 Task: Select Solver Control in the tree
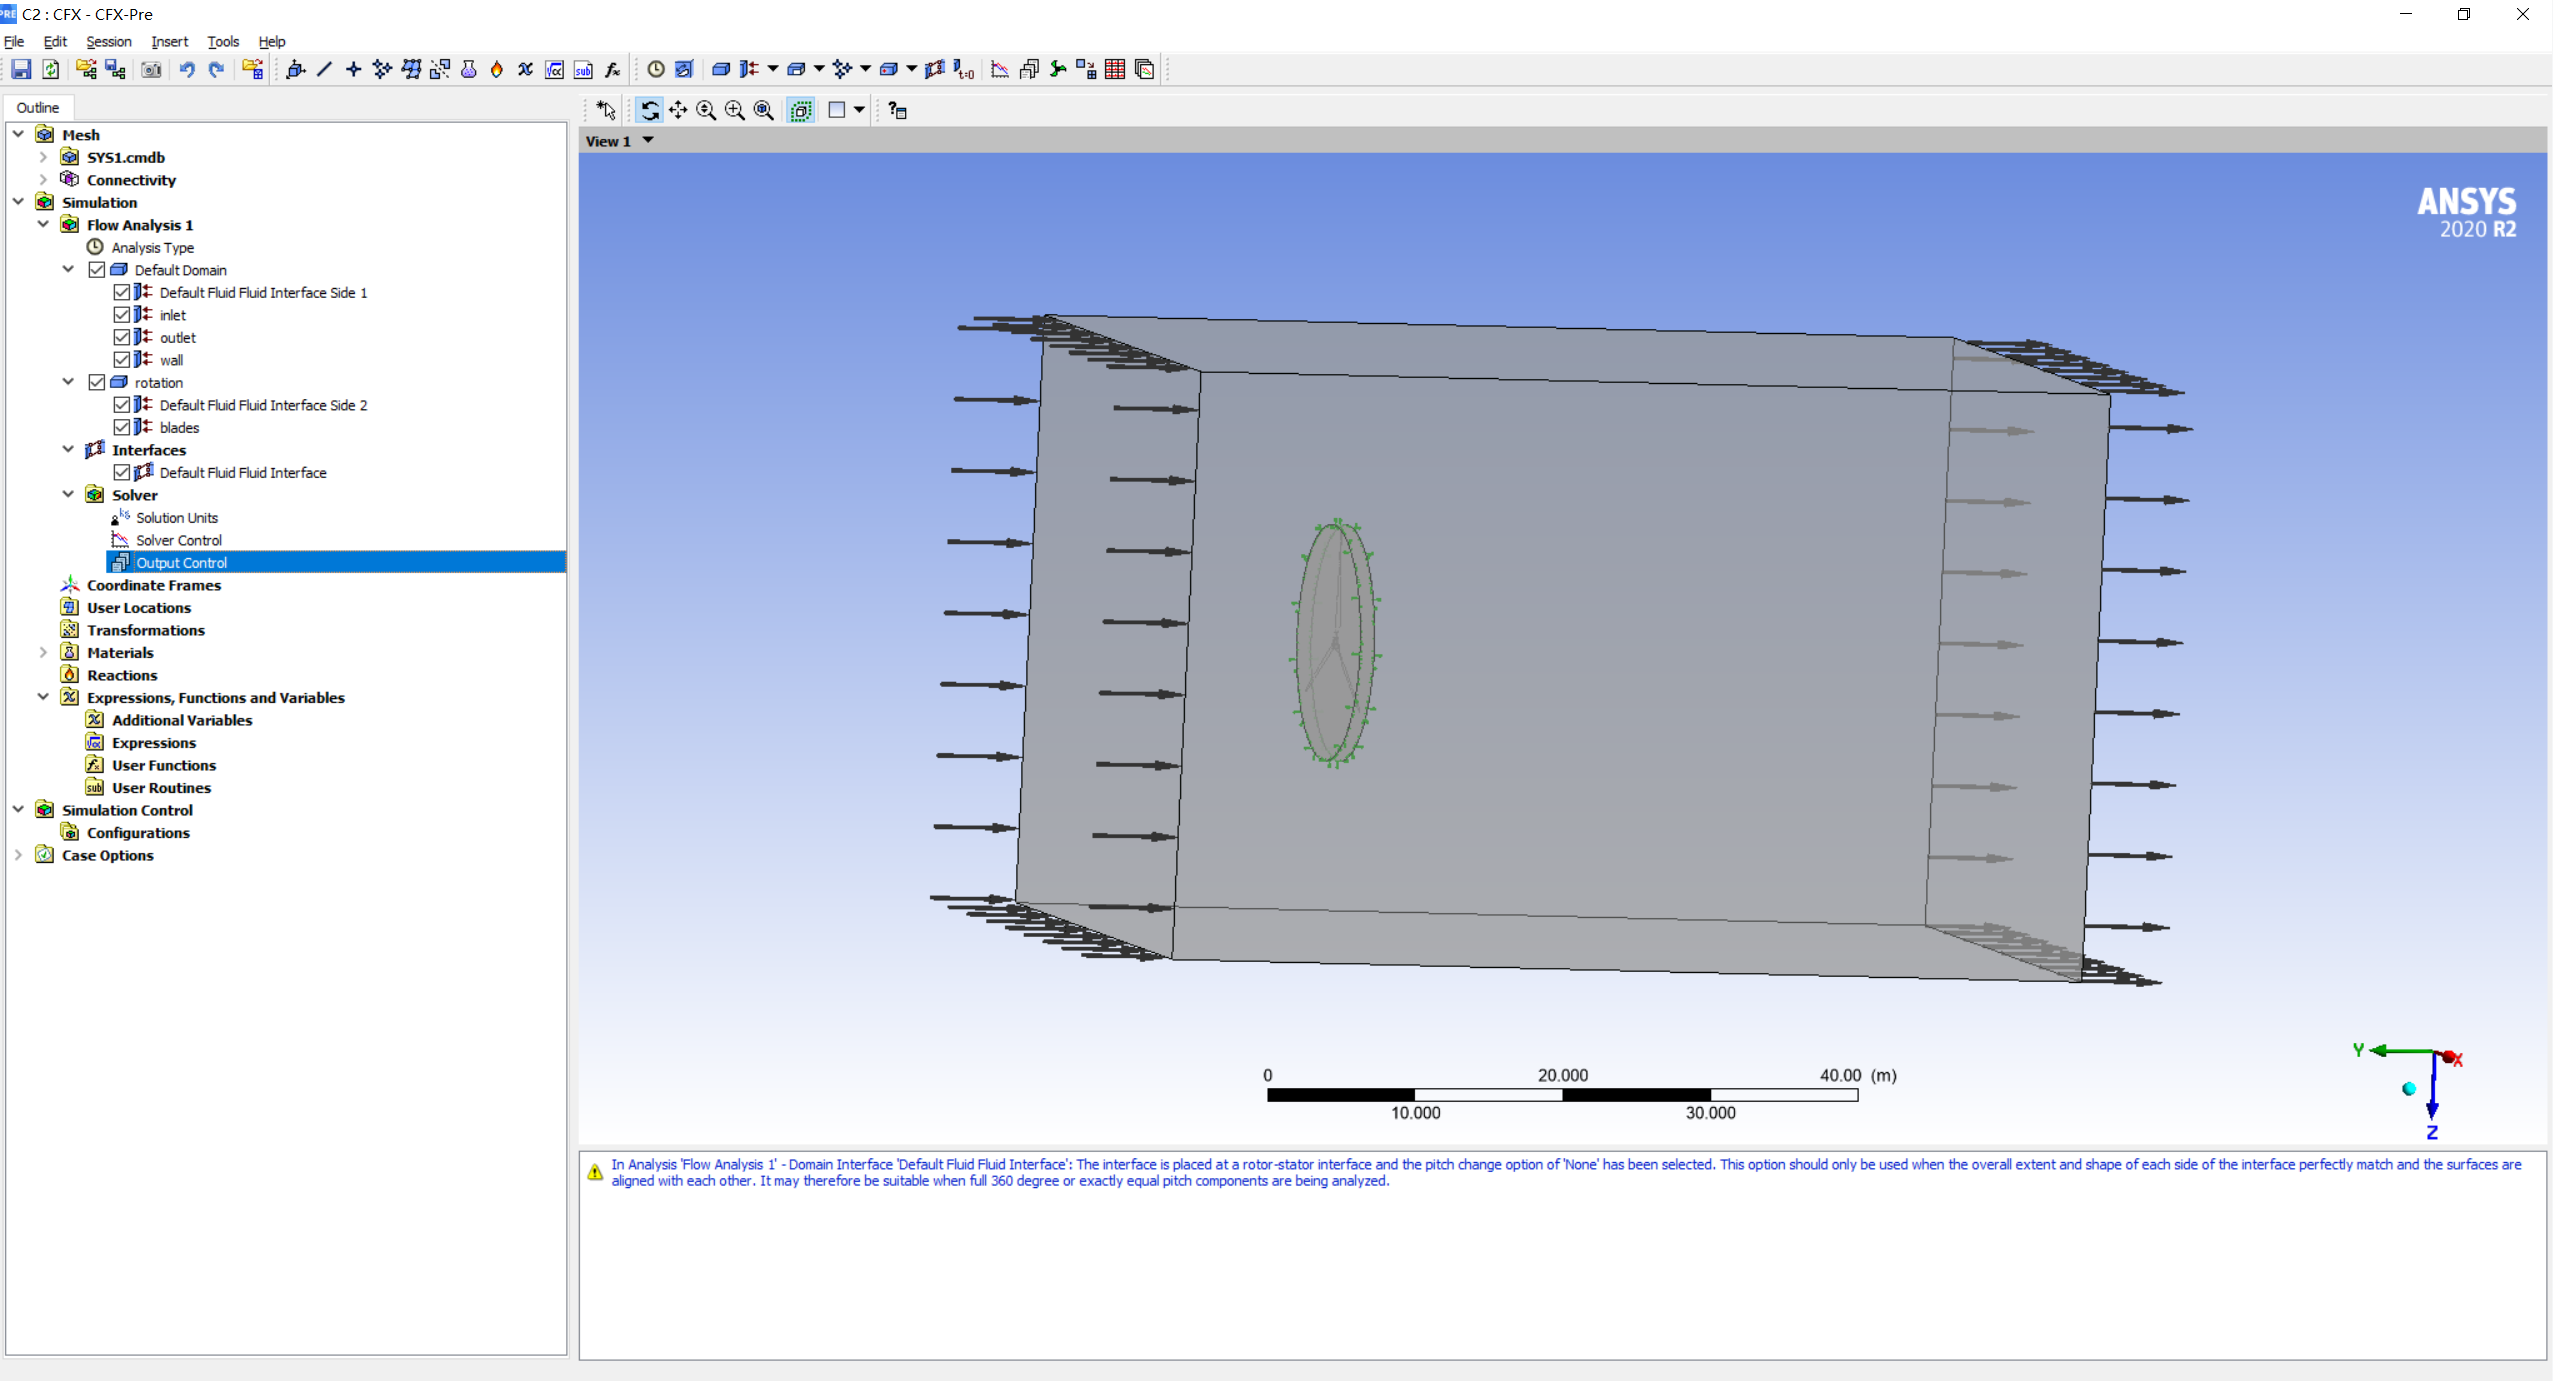click(x=179, y=540)
